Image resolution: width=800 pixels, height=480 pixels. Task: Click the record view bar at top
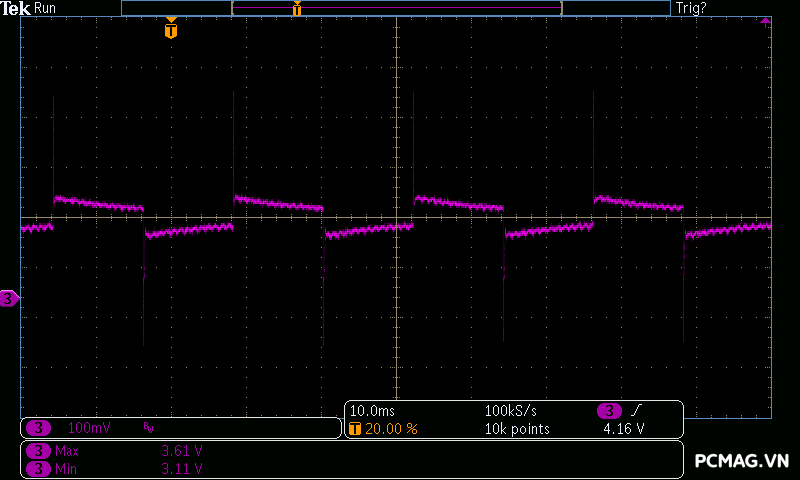(x=395, y=8)
